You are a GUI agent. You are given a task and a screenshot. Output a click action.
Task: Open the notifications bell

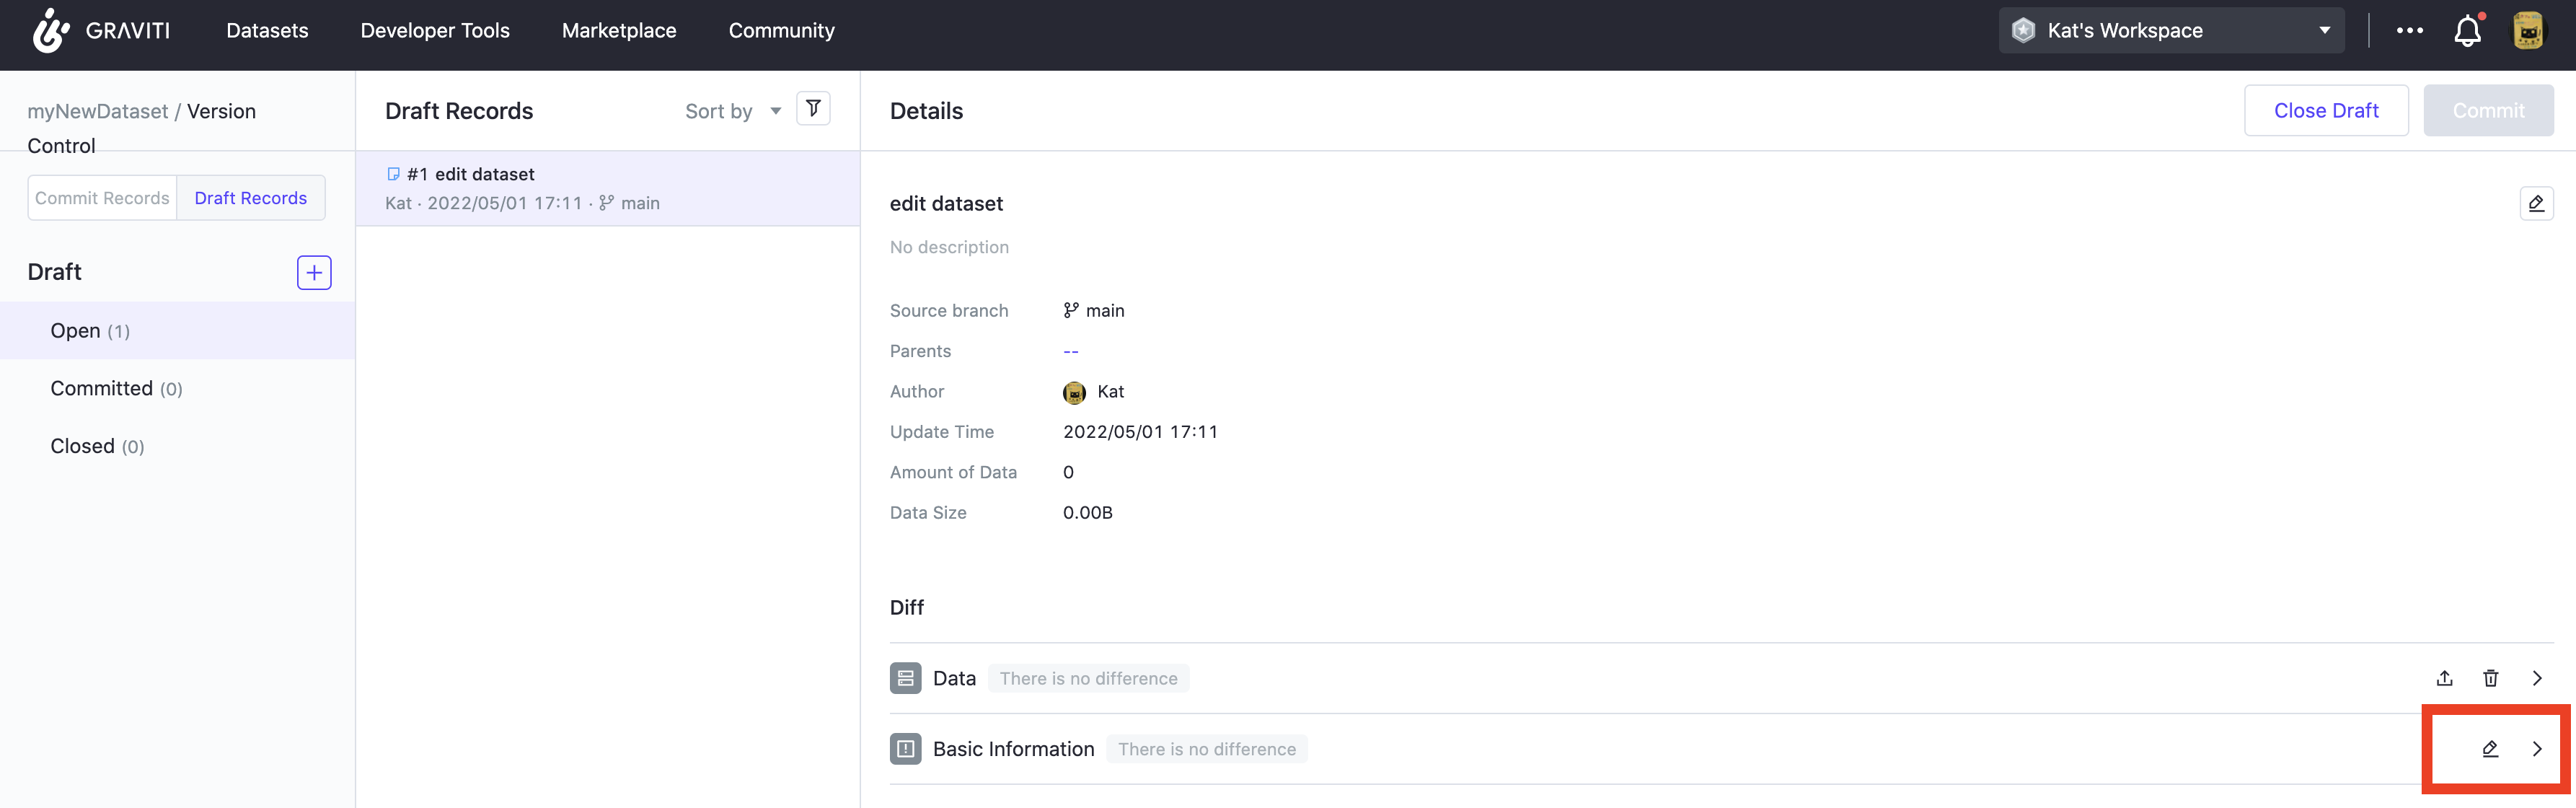click(x=2467, y=31)
